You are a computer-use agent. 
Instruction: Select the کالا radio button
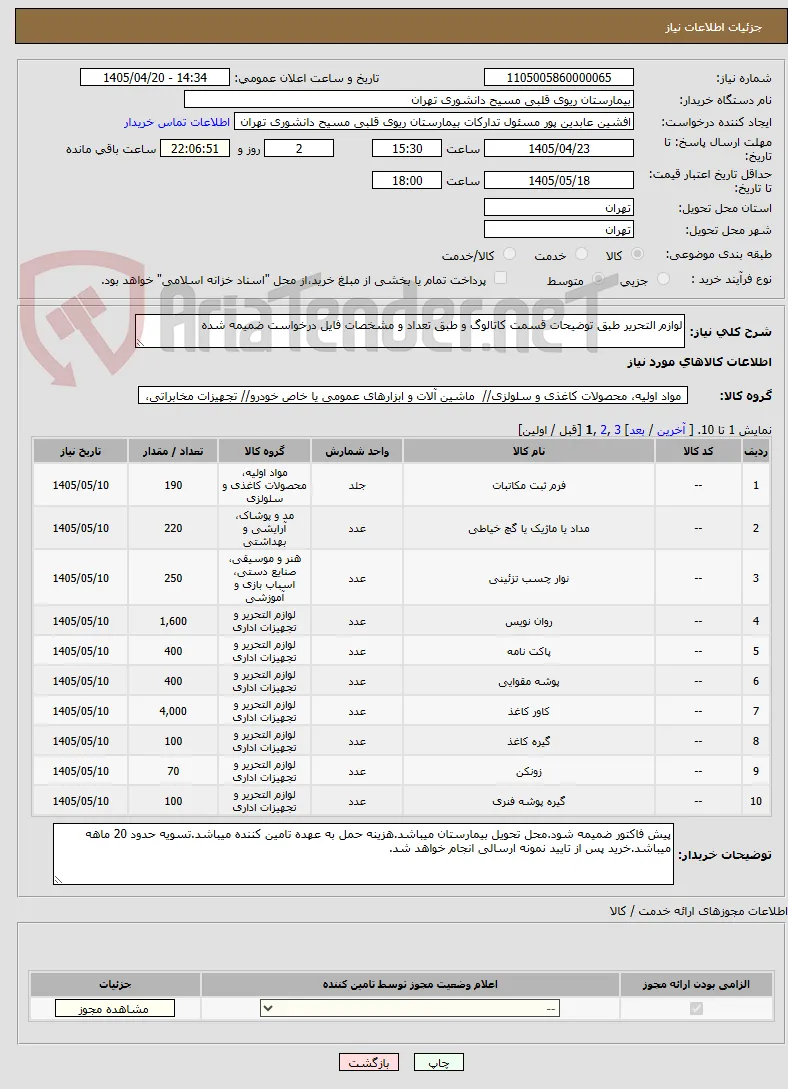pyautogui.click(x=637, y=254)
